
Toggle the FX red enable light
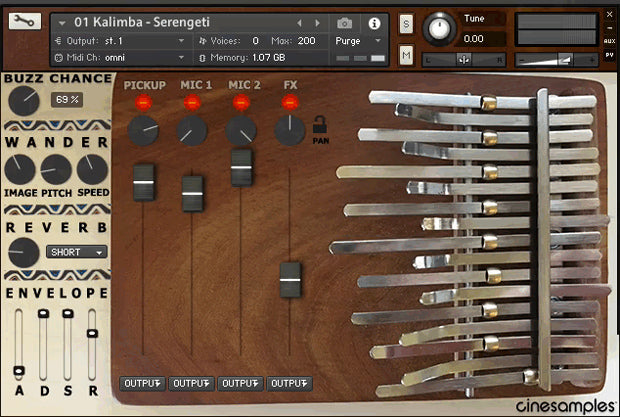(290, 102)
